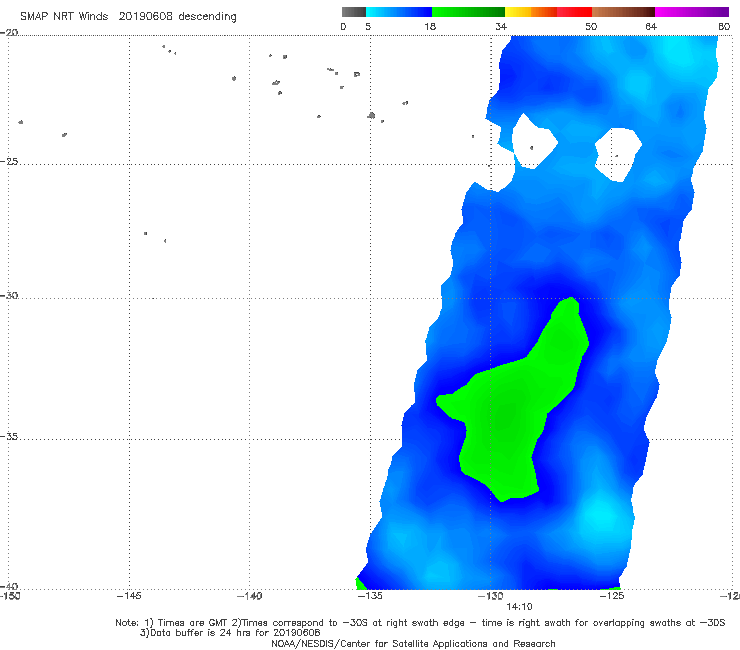Click the longitude label '-125'
The image size is (740, 650).
(612, 596)
